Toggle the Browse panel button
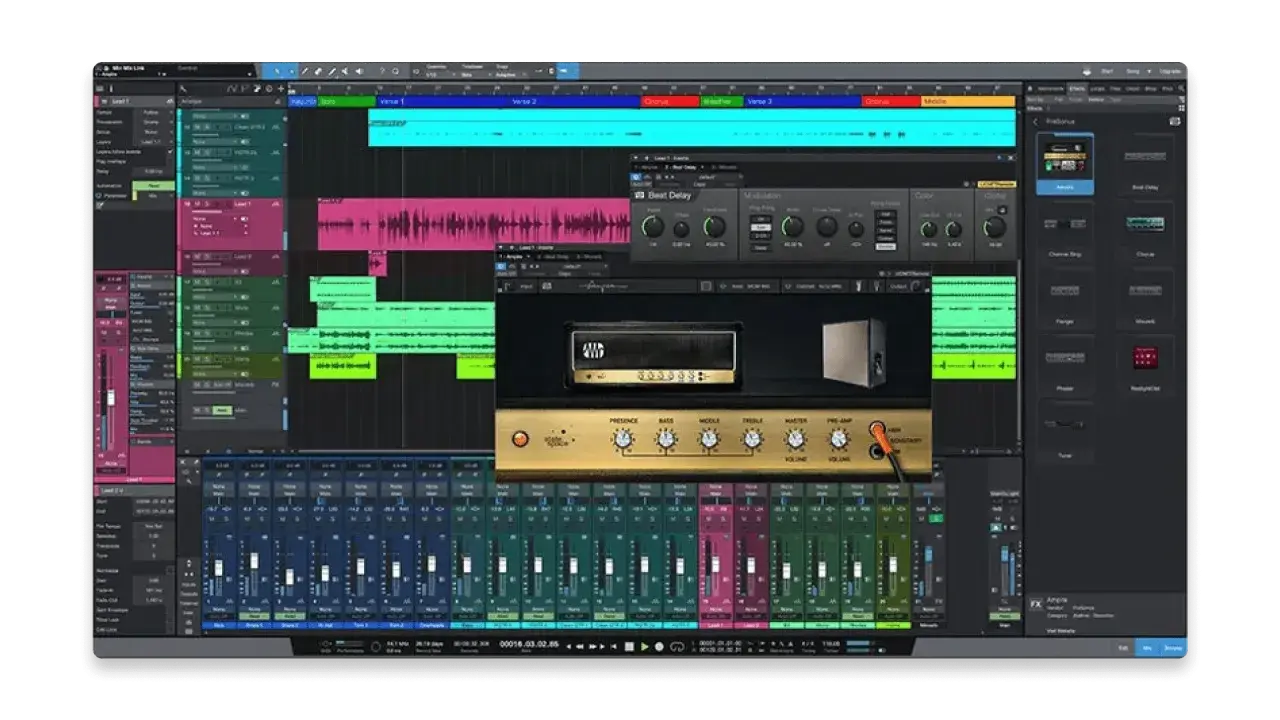Viewport: 1280px width, 720px height. coord(1173,648)
